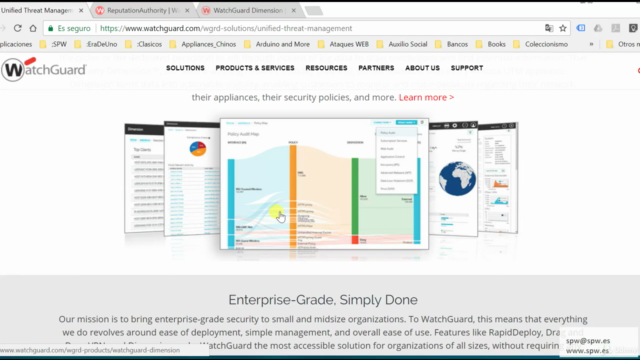The width and height of the screenshot is (640, 360).
Task: Click the Policy Audit Map center screenshot
Action: click(x=324, y=184)
